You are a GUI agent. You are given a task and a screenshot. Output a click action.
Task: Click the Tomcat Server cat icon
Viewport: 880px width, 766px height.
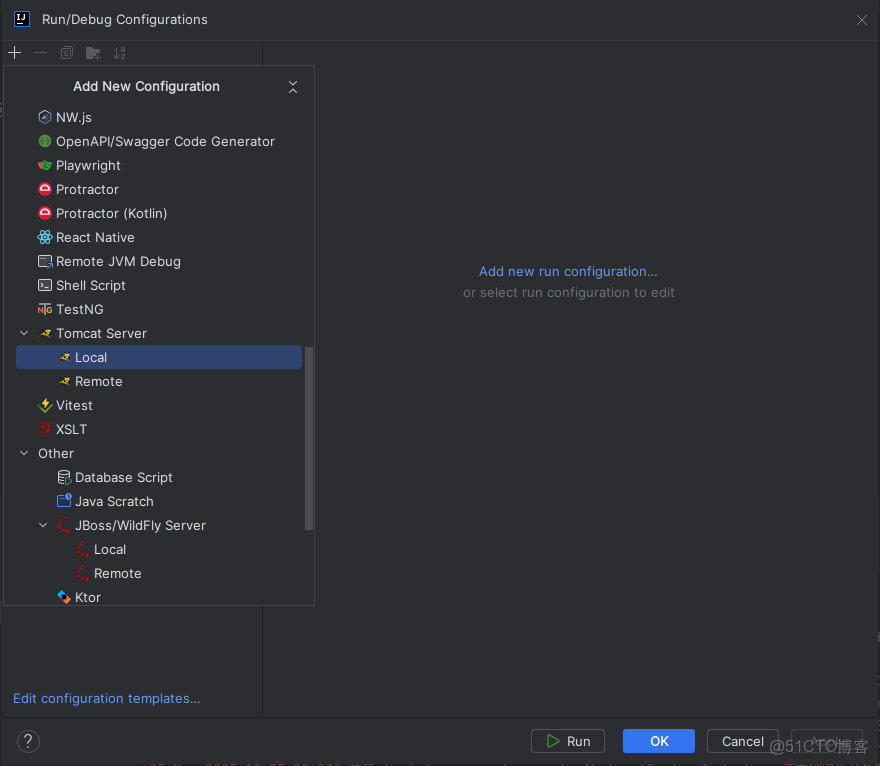(45, 333)
